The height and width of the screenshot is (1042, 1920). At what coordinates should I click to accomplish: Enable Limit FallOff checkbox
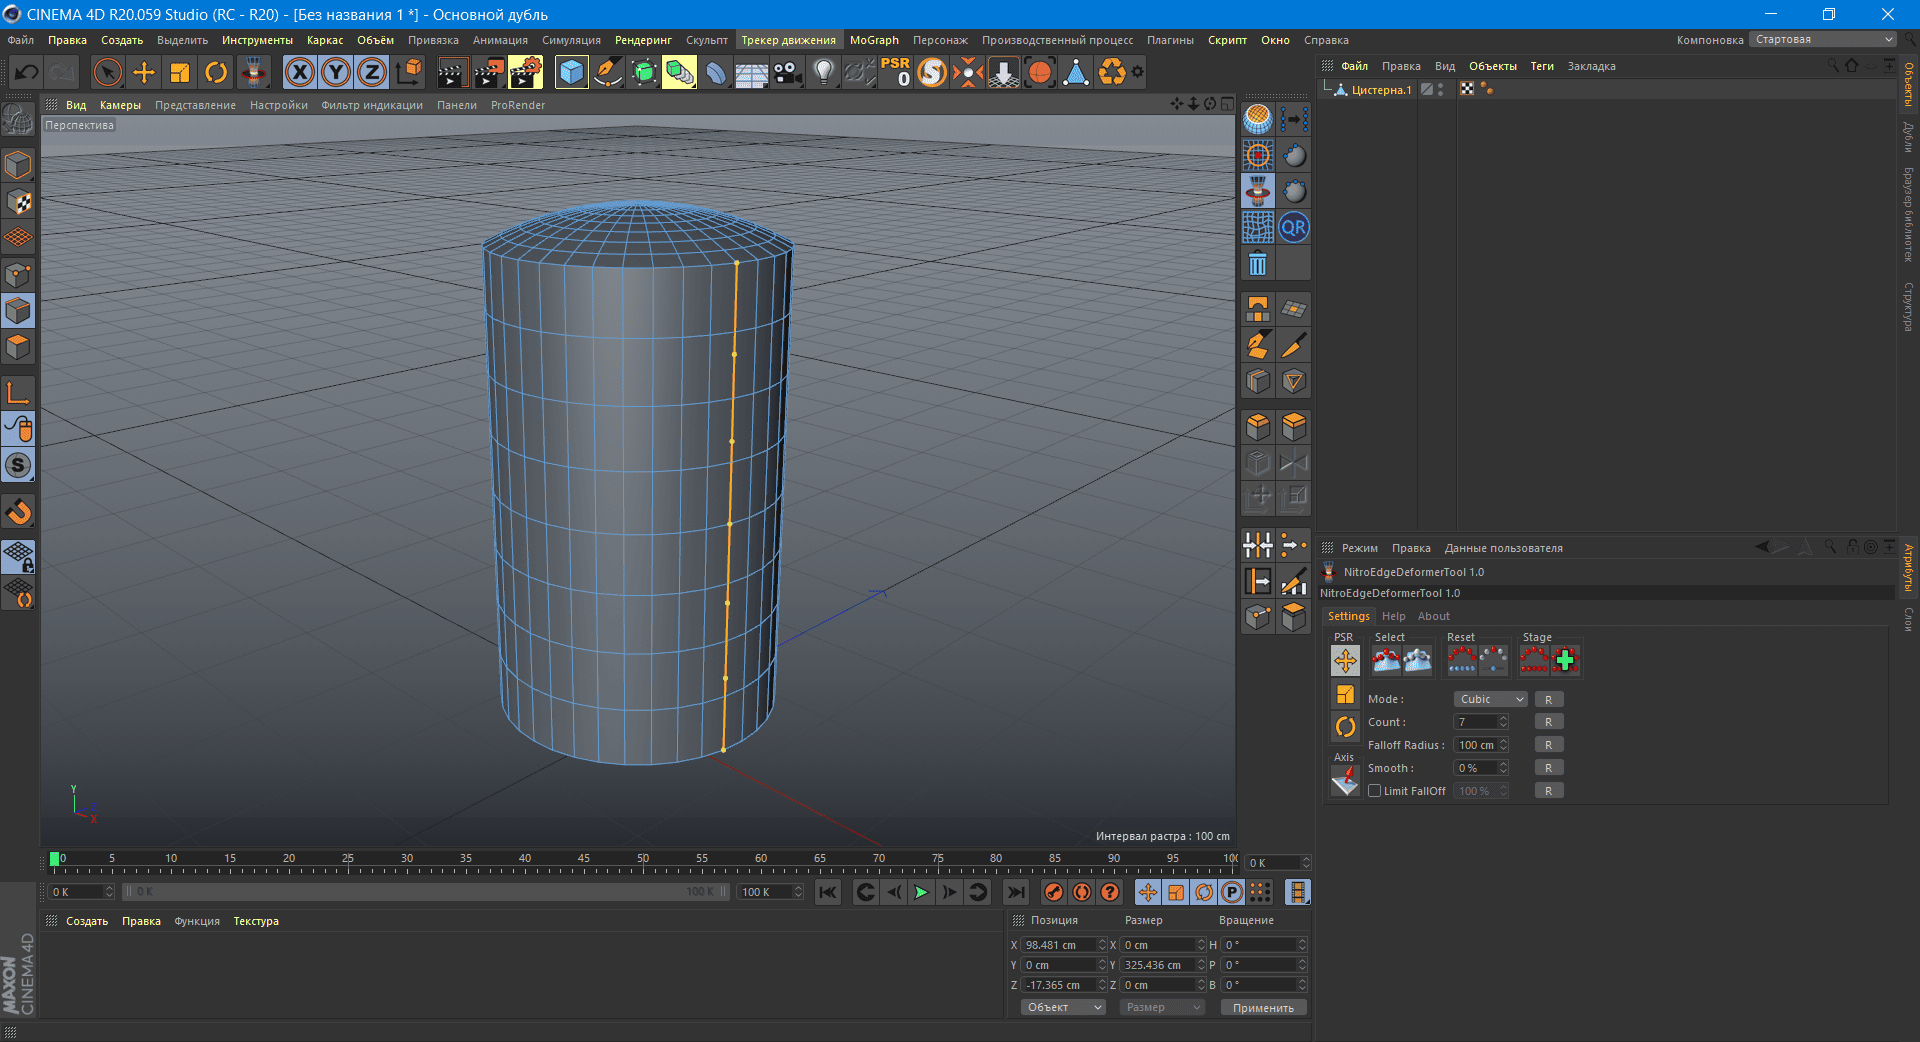tap(1375, 791)
